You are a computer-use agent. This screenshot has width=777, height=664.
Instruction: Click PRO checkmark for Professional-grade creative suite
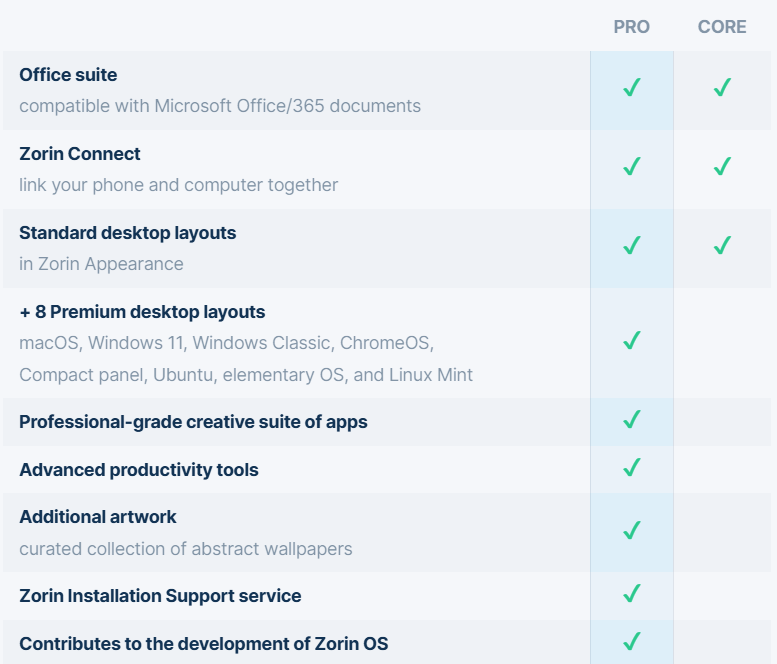click(x=631, y=419)
